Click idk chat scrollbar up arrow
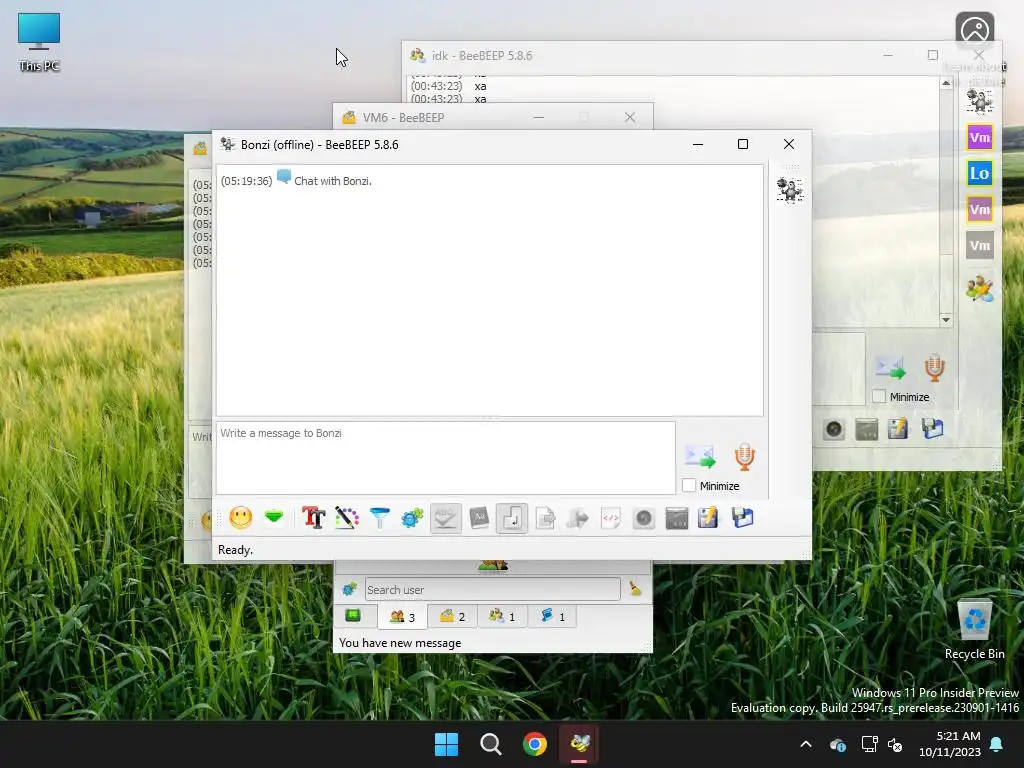The image size is (1024, 768). (946, 83)
